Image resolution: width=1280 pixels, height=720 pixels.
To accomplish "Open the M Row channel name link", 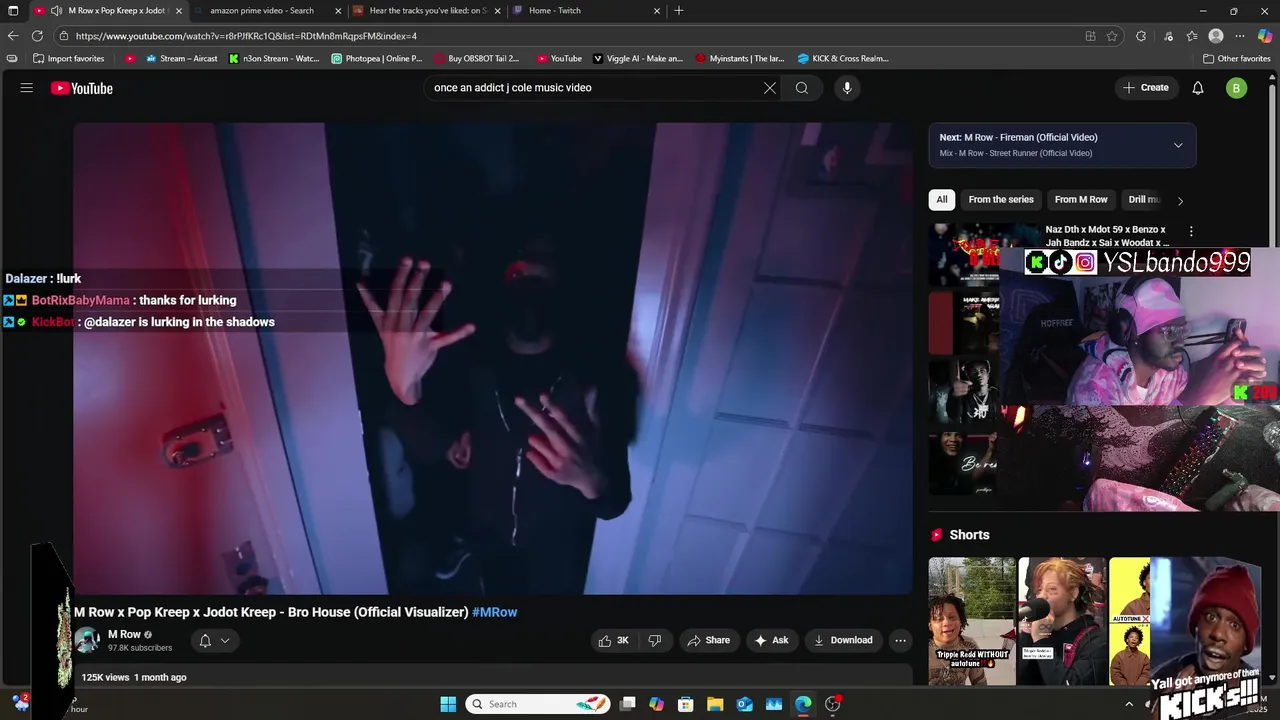I will click(x=124, y=634).
